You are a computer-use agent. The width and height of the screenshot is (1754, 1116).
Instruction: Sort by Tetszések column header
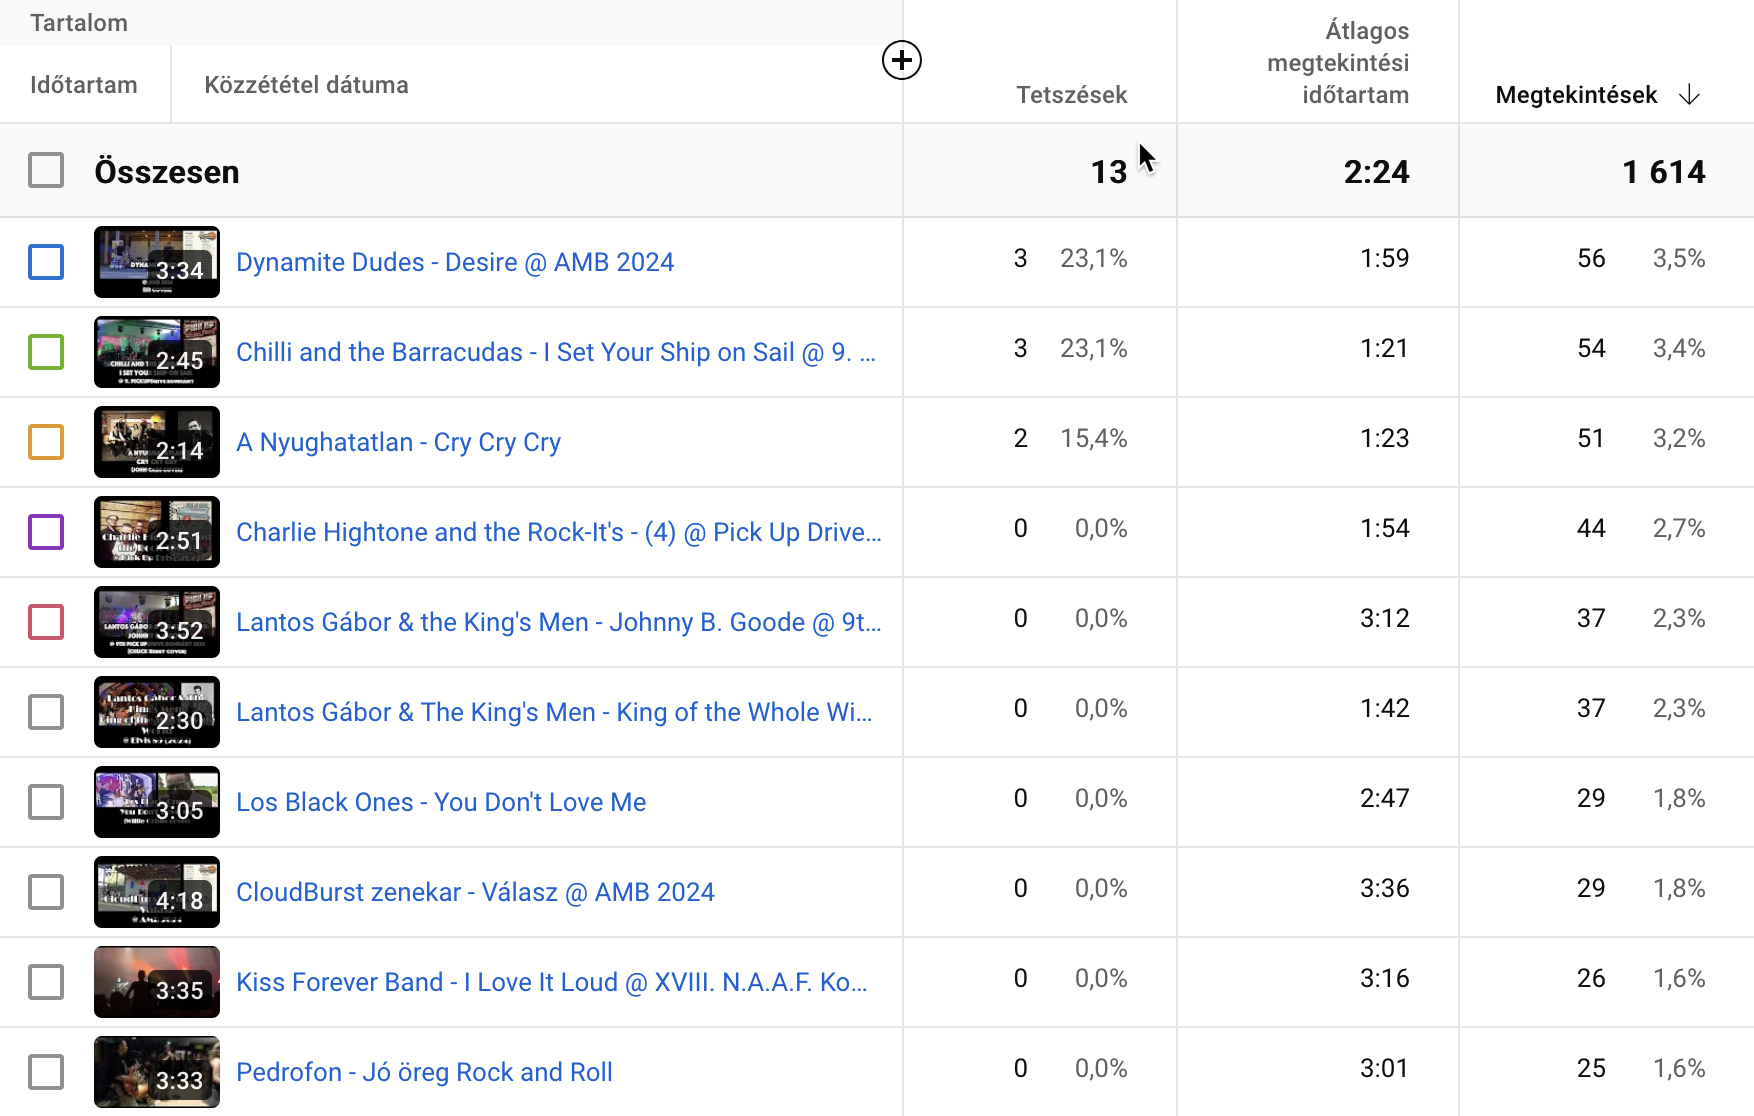[1071, 95]
